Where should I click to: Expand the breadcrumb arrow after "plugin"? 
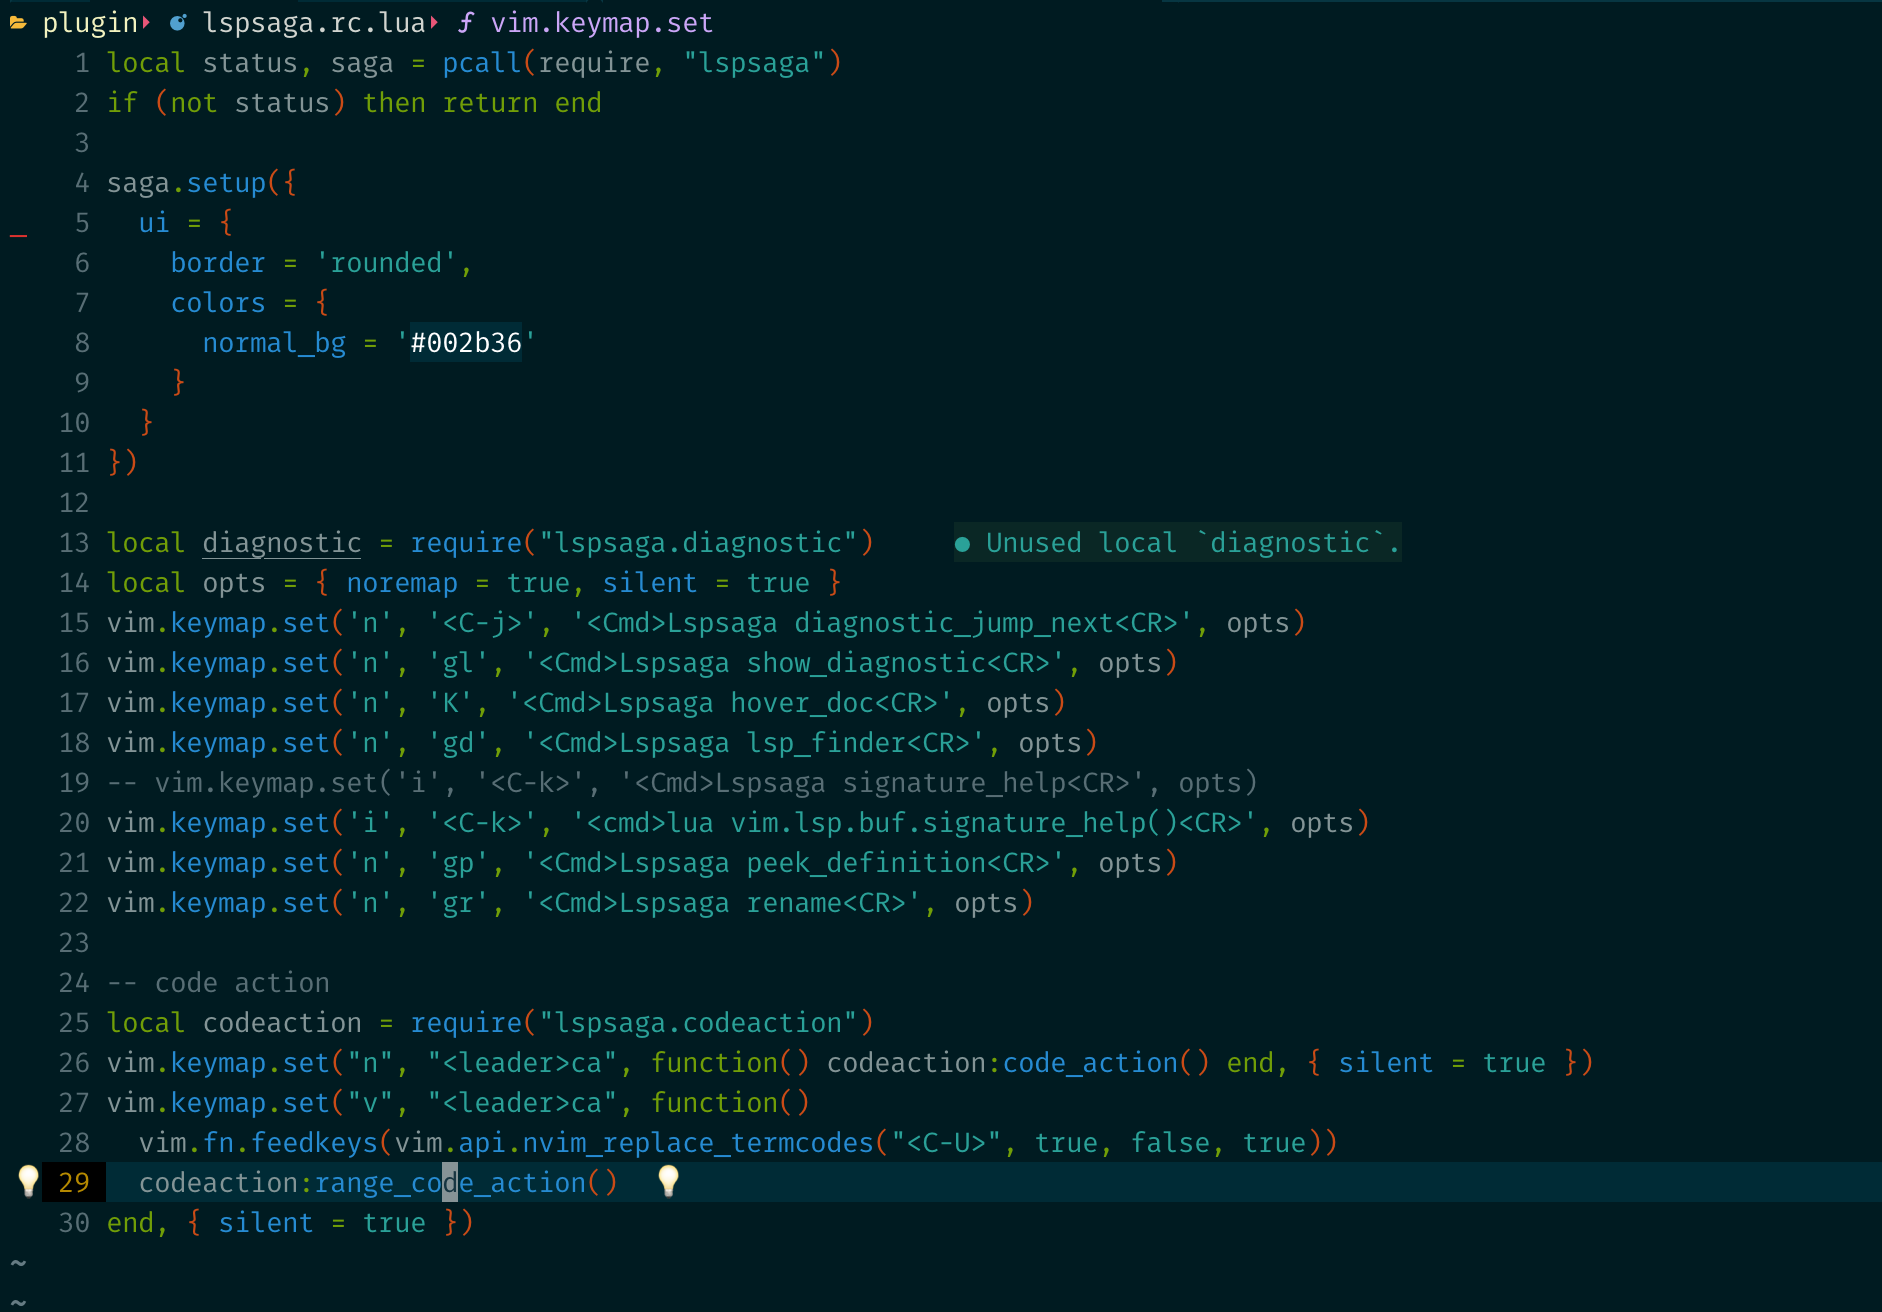[x=145, y=22]
